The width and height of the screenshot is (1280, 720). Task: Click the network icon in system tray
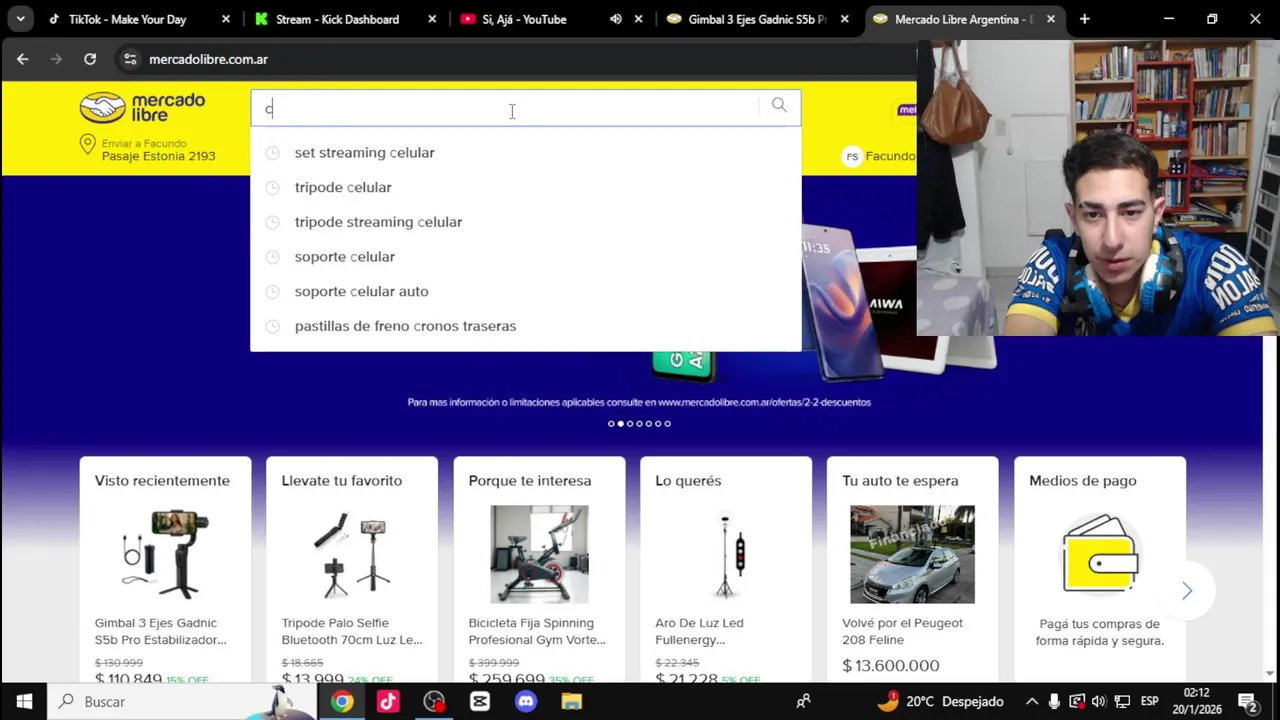1122,702
